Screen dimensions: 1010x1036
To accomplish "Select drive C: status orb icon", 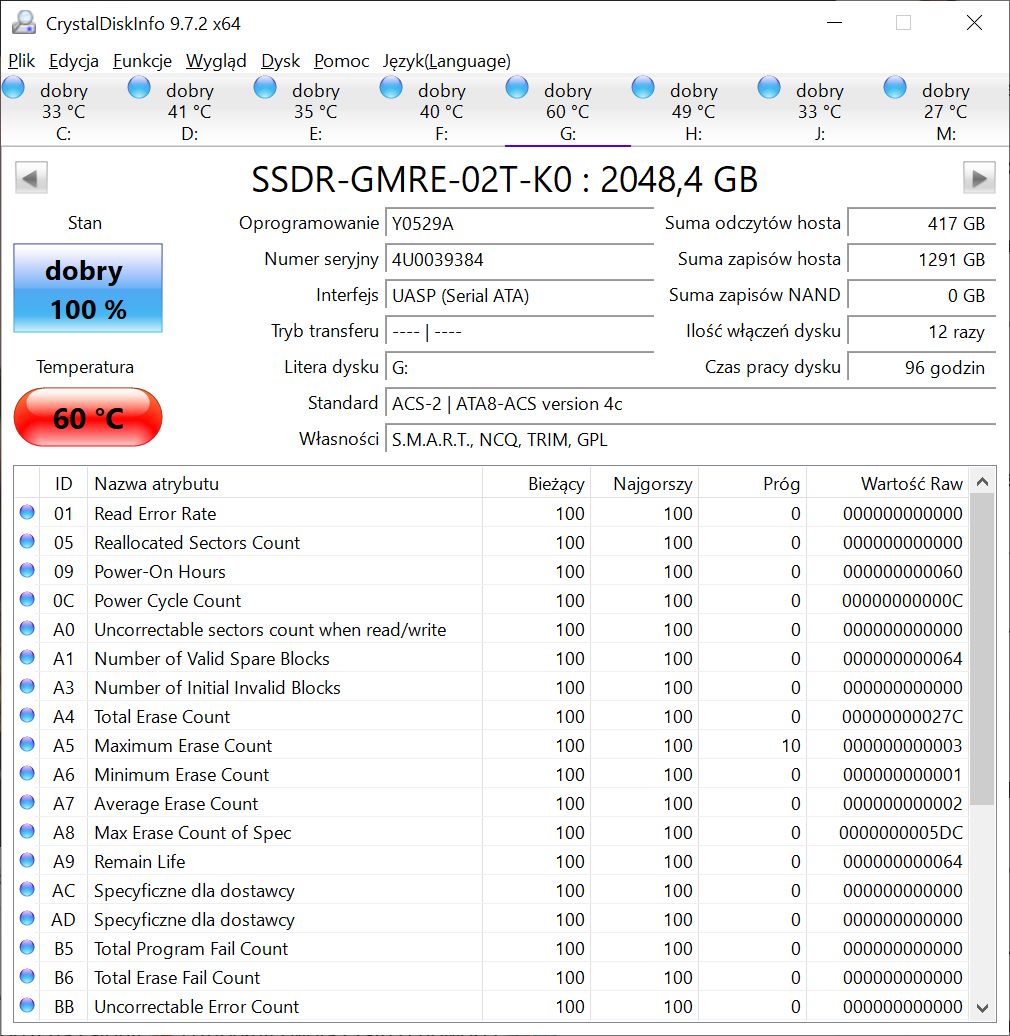I will point(13,87).
